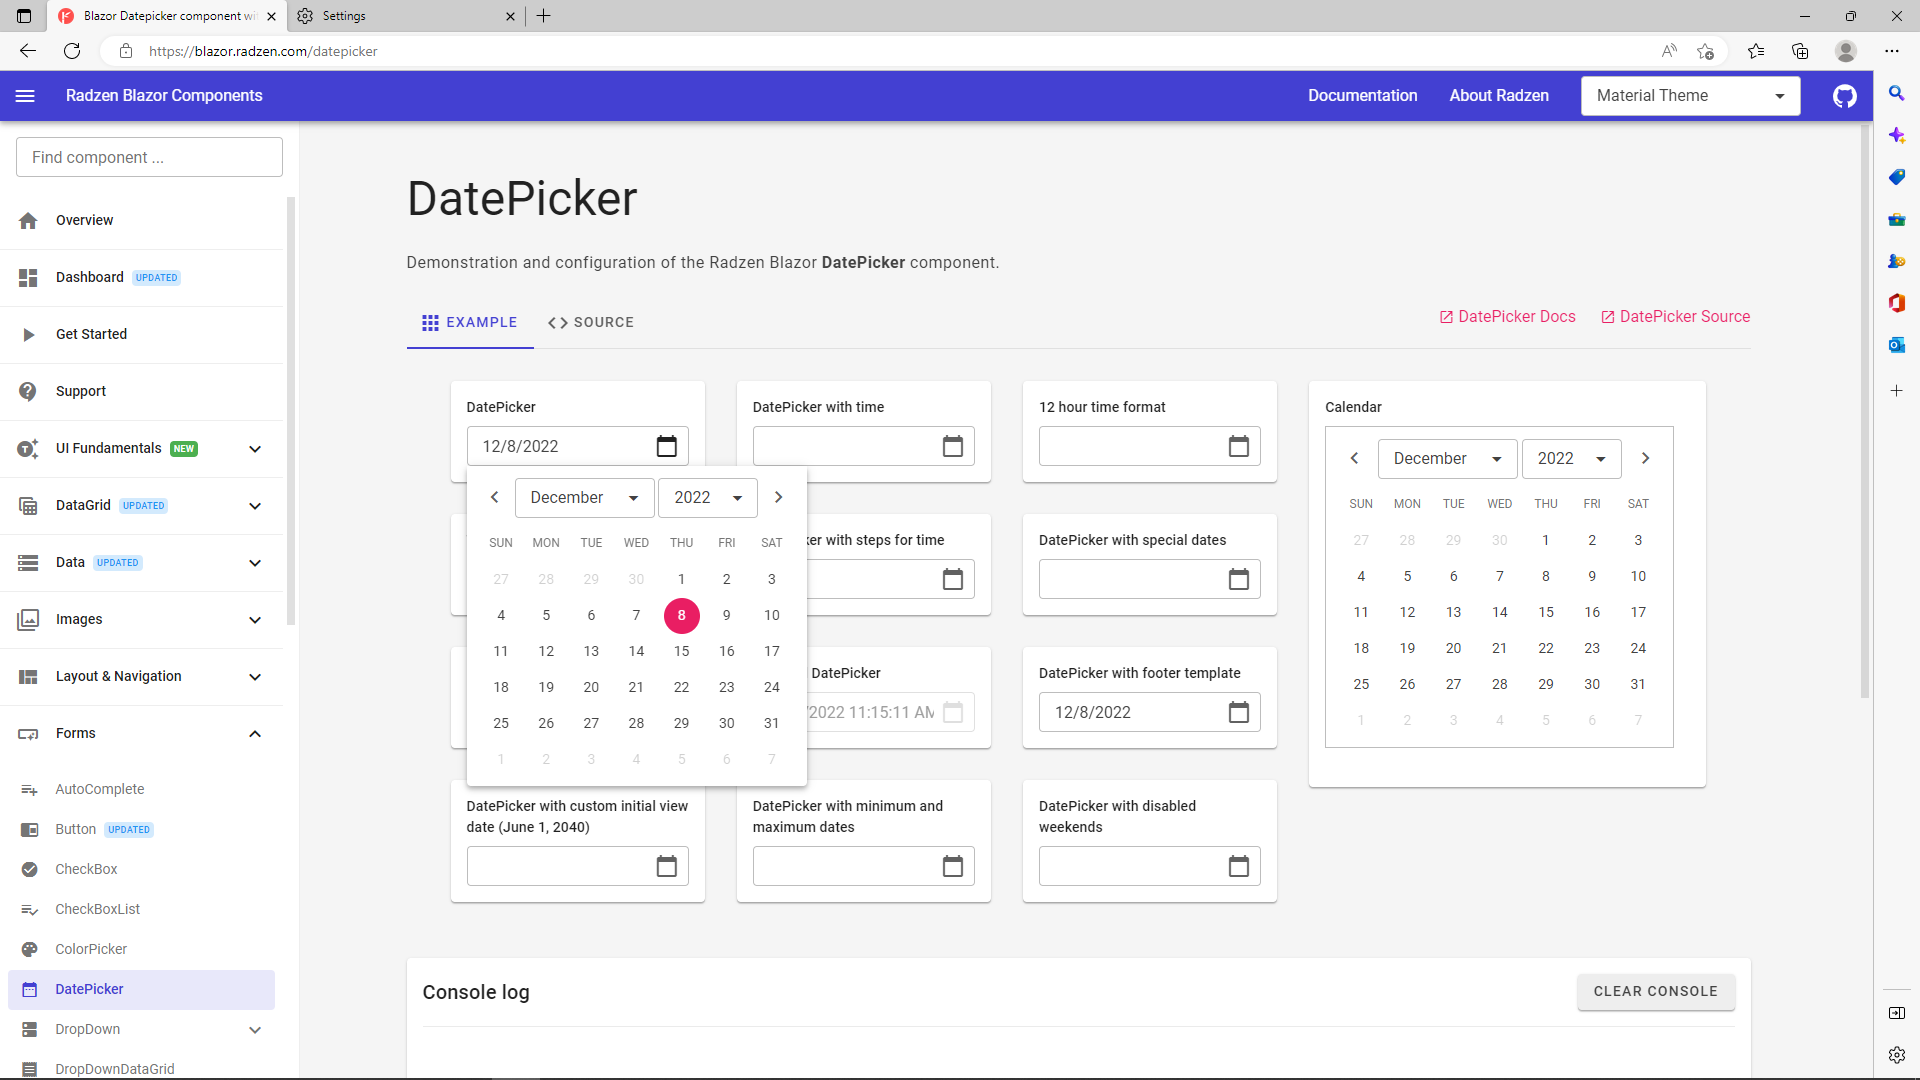Open the browser Collections icon

[1800, 51]
